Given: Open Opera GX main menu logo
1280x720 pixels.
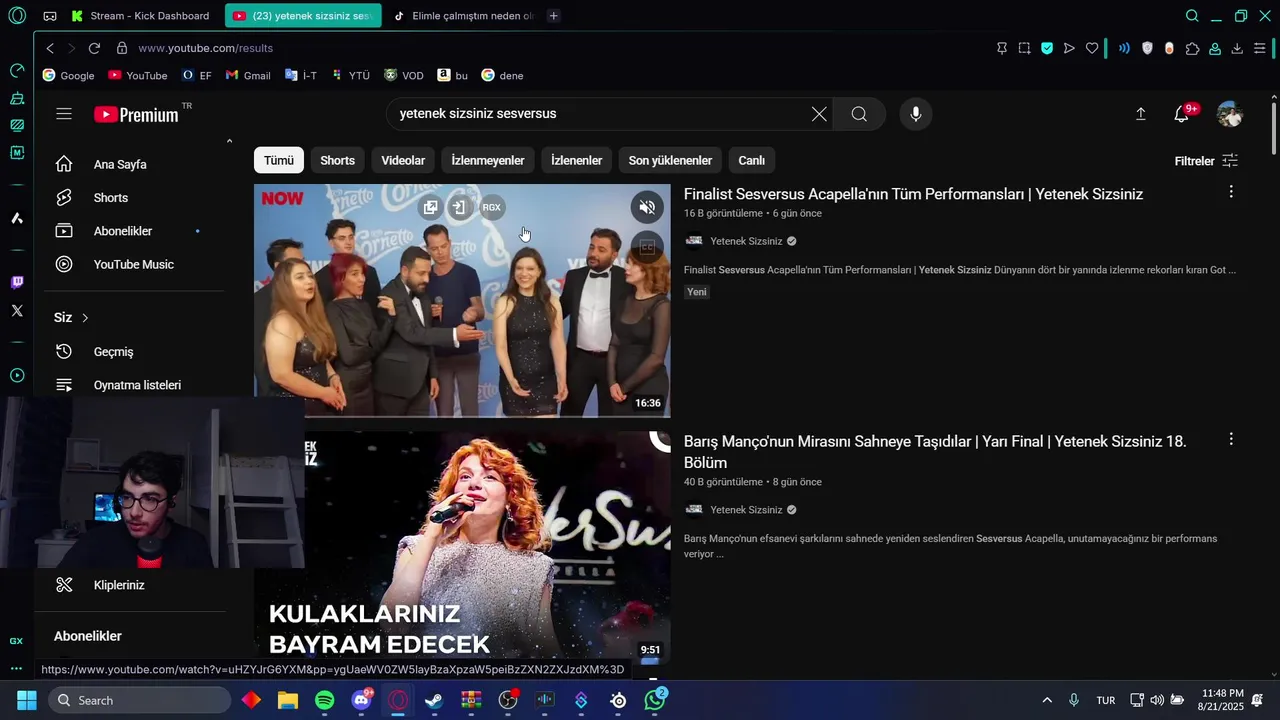Looking at the screenshot, I should point(17,16).
